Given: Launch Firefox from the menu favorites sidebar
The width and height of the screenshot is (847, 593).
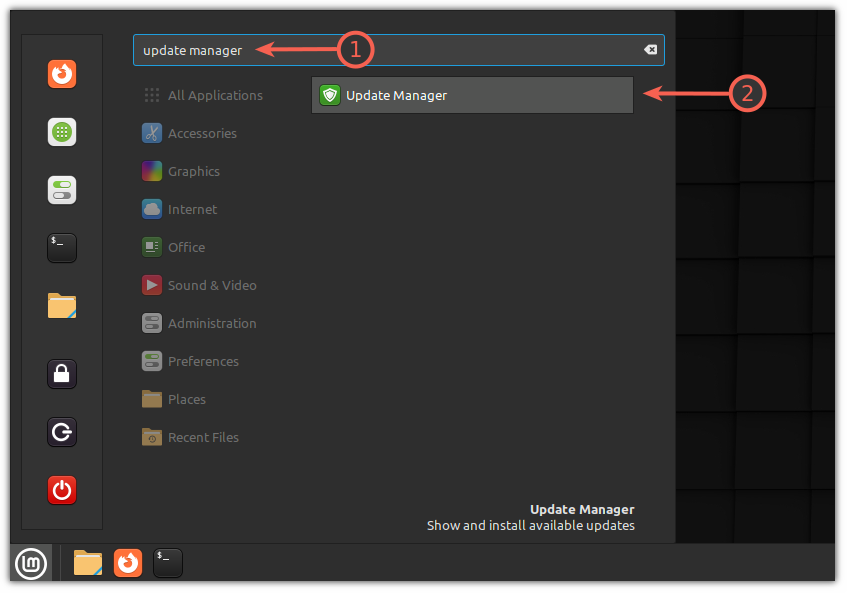Looking at the screenshot, I should [62, 73].
